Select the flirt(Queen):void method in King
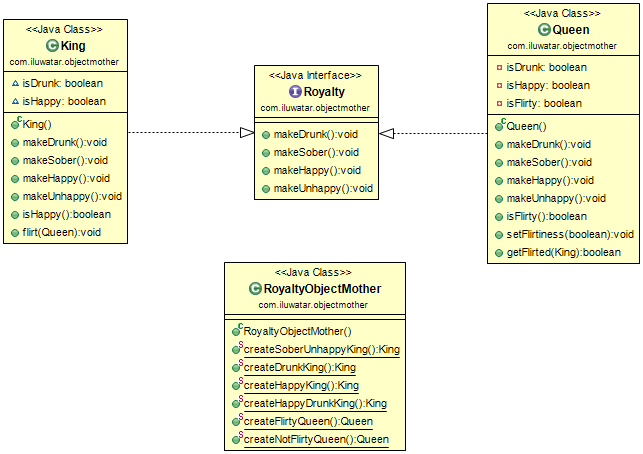The width and height of the screenshot is (643, 454). coord(62,232)
